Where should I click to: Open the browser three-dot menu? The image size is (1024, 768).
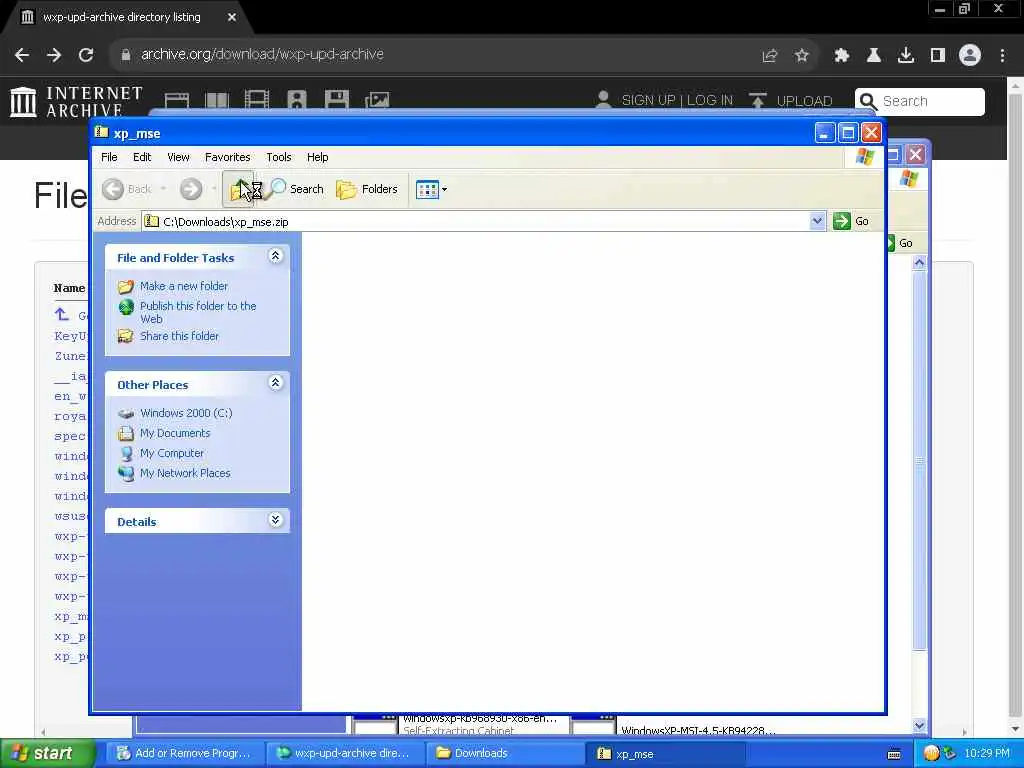(1002, 56)
